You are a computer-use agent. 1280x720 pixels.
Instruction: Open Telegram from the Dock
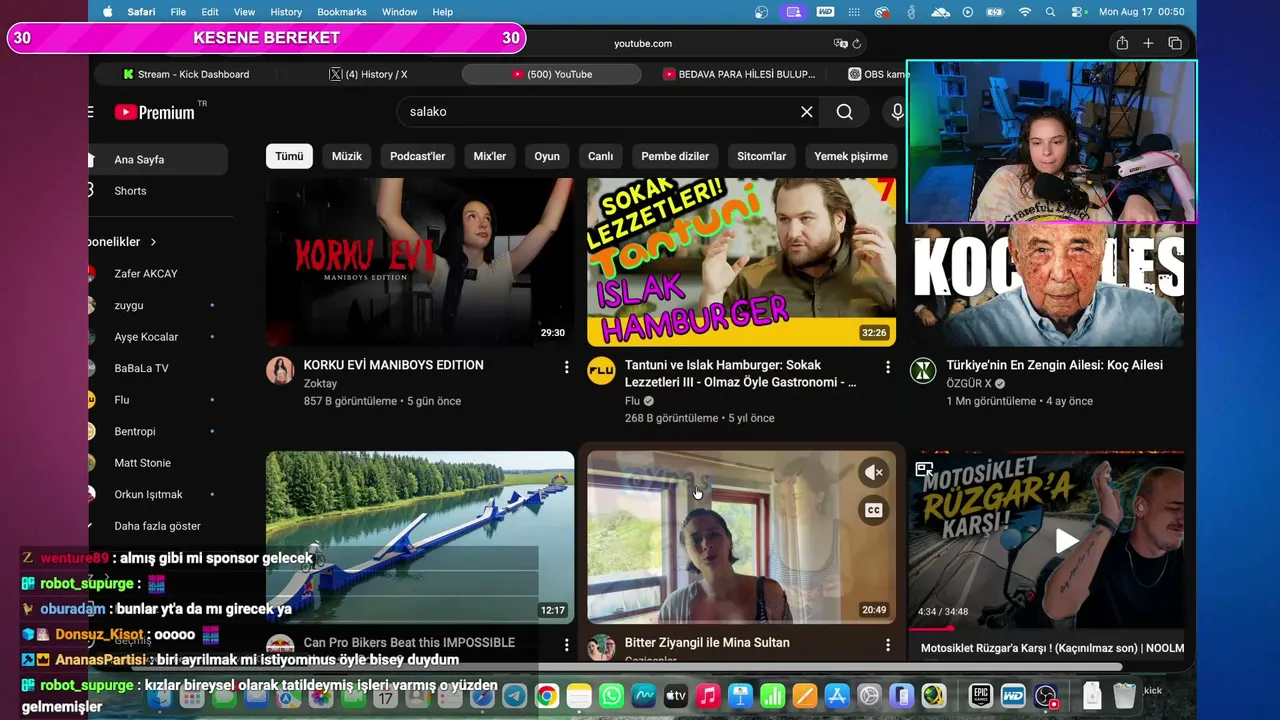(x=514, y=696)
